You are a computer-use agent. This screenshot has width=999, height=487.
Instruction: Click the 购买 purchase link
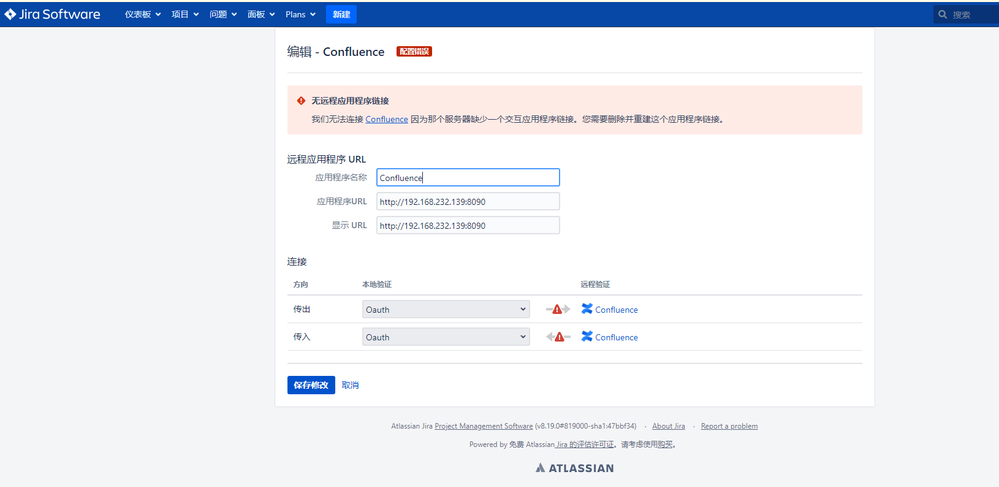(665, 444)
